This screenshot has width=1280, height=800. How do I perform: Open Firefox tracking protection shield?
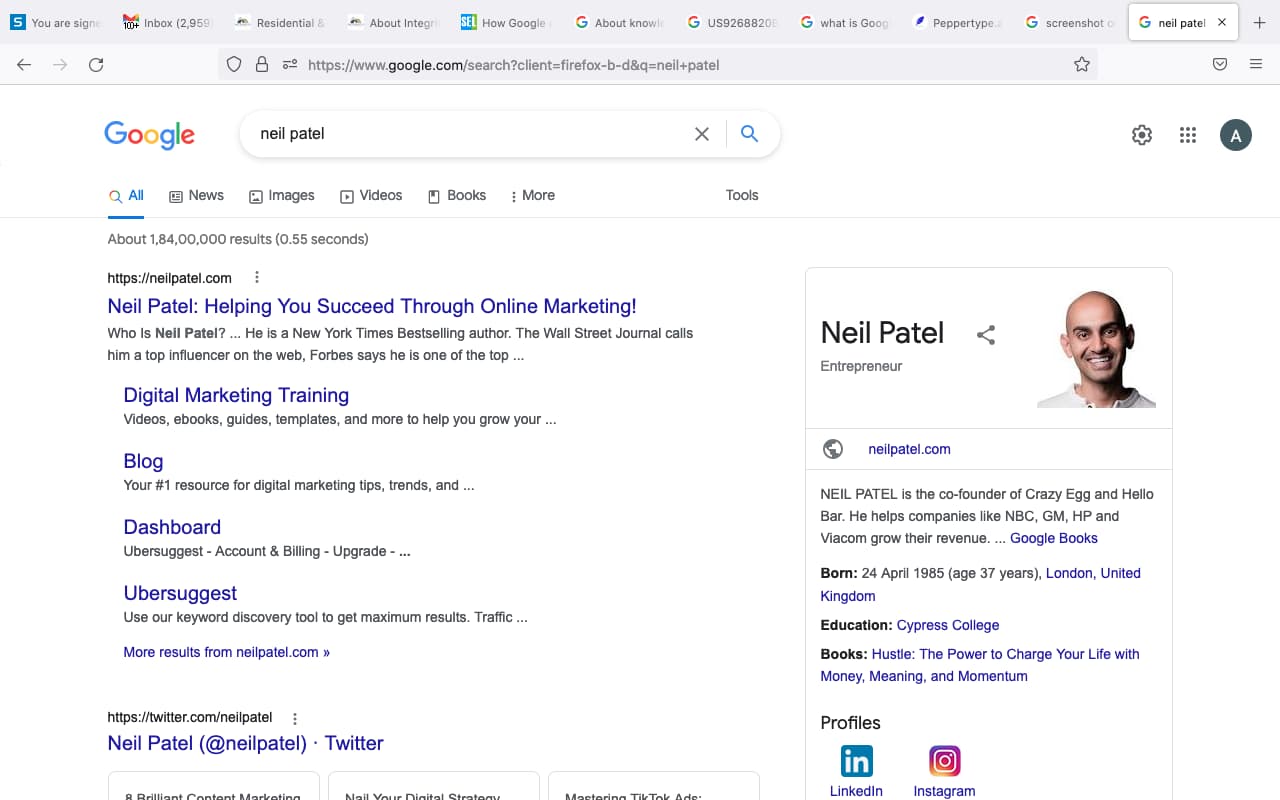tap(233, 64)
